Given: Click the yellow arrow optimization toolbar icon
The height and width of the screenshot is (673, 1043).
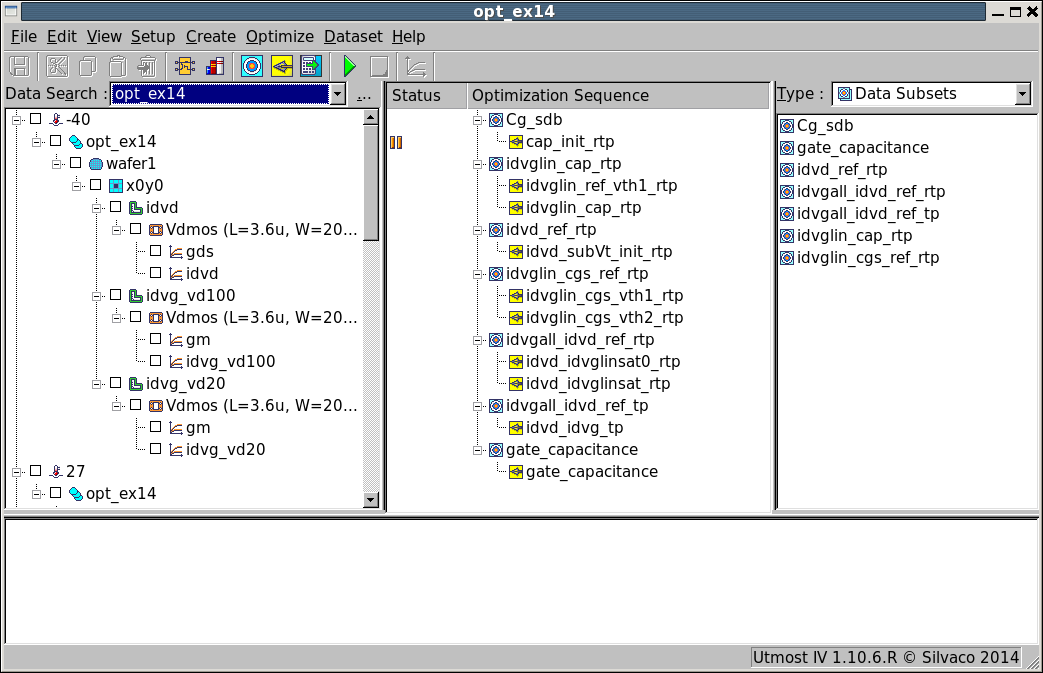Looking at the screenshot, I should [282, 67].
